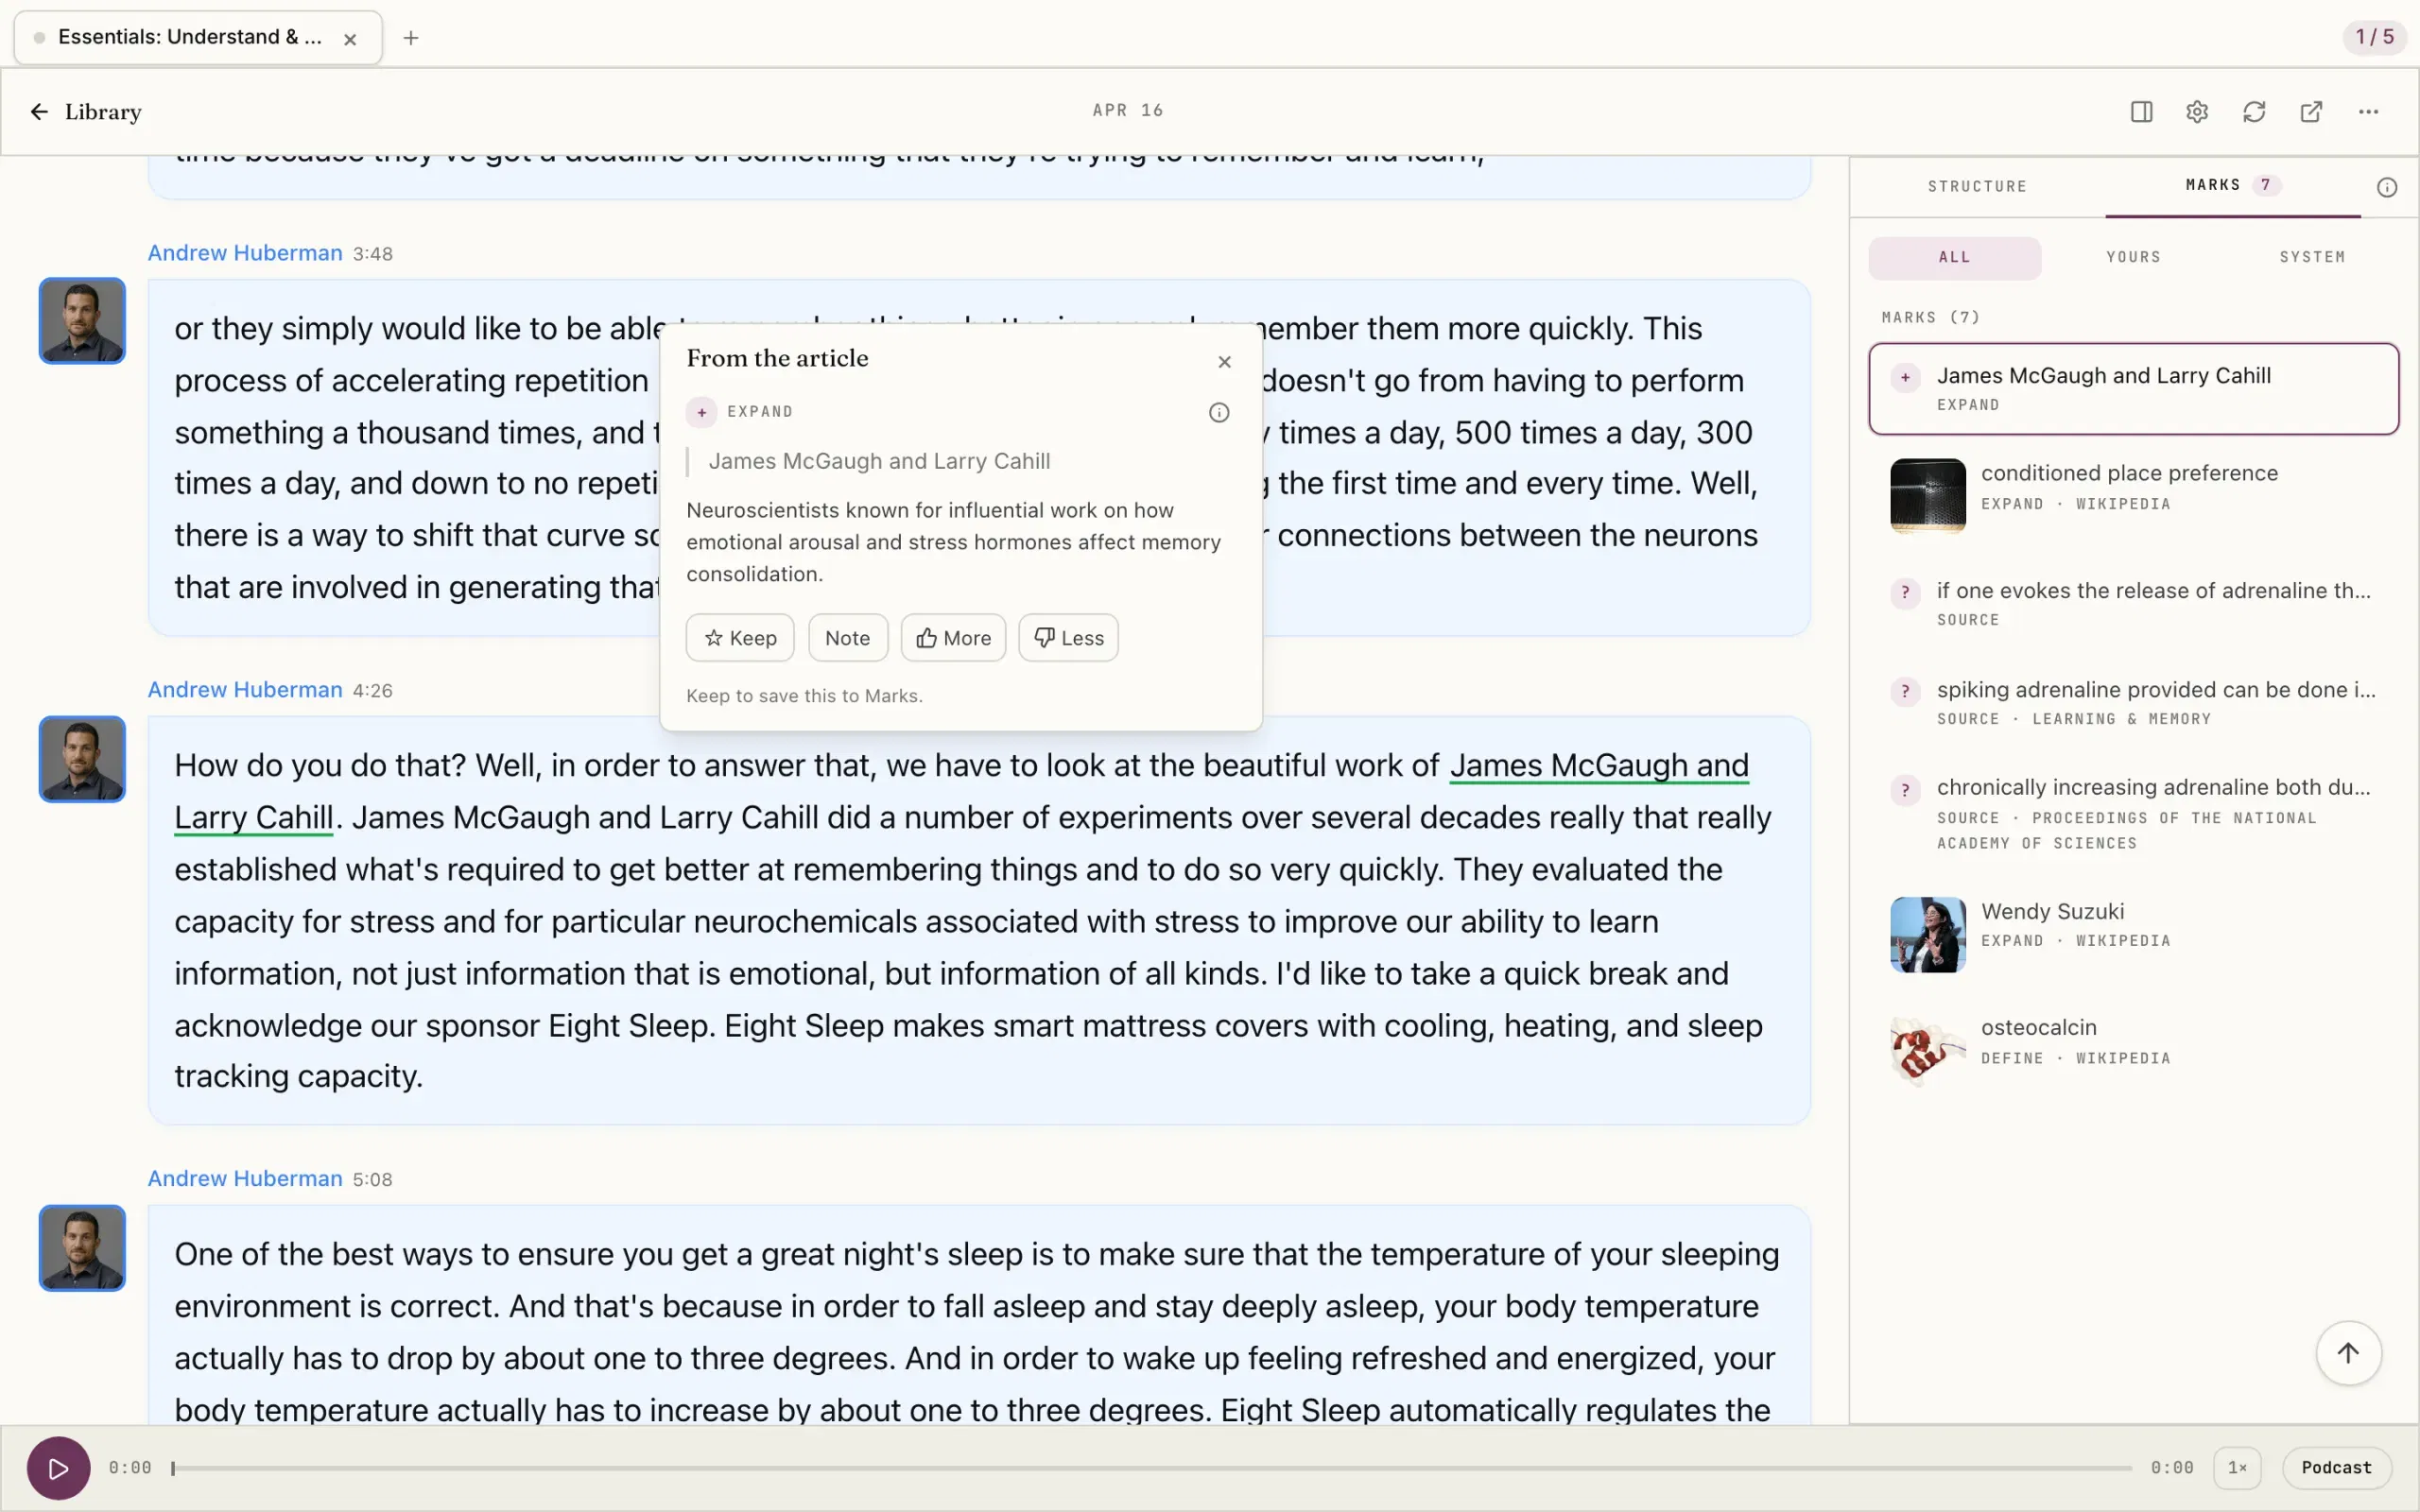Select James McGaugh and Larry Cahill mark
This screenshot has width=2420, height=1512.
2133,389
